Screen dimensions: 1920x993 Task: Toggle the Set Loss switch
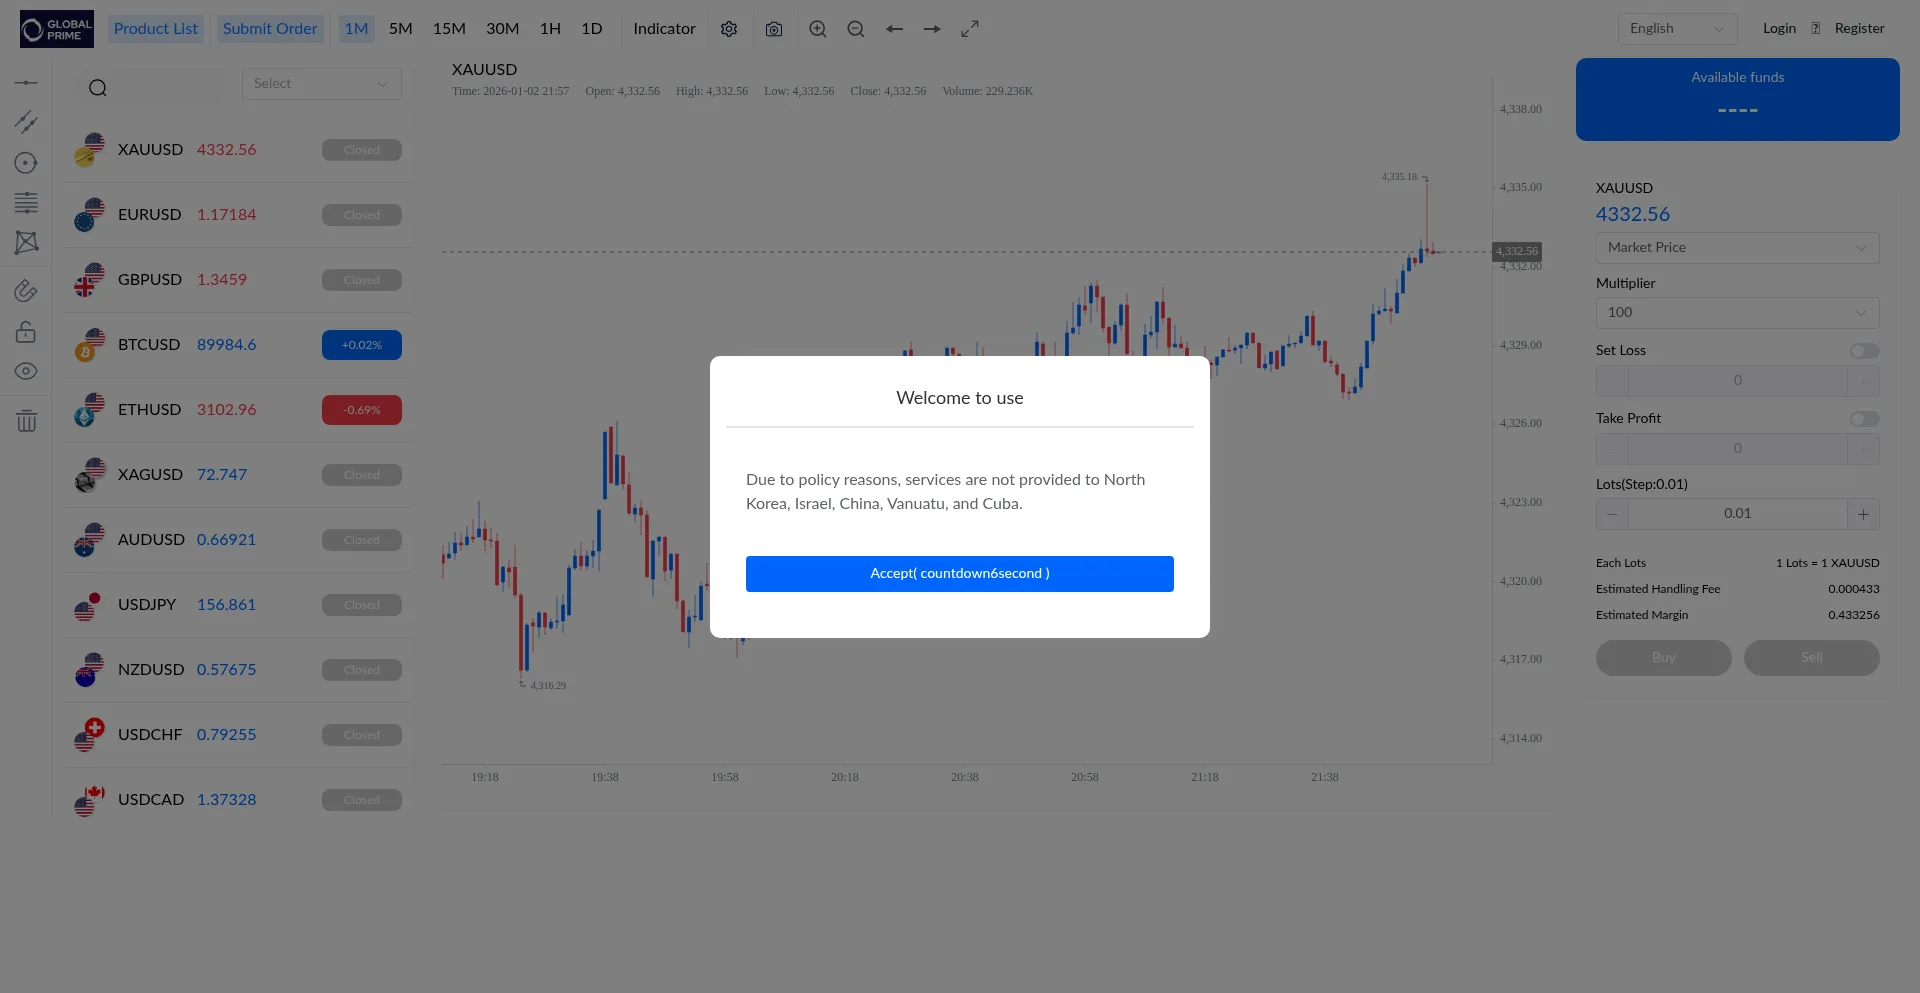[1864, 351]
